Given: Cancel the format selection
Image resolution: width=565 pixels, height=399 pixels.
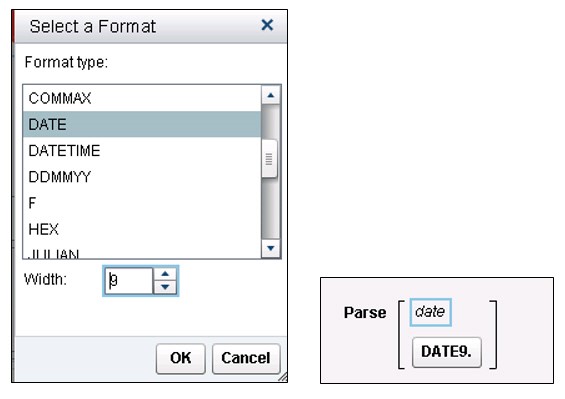Looking at the screenshot, I should 246,358.
